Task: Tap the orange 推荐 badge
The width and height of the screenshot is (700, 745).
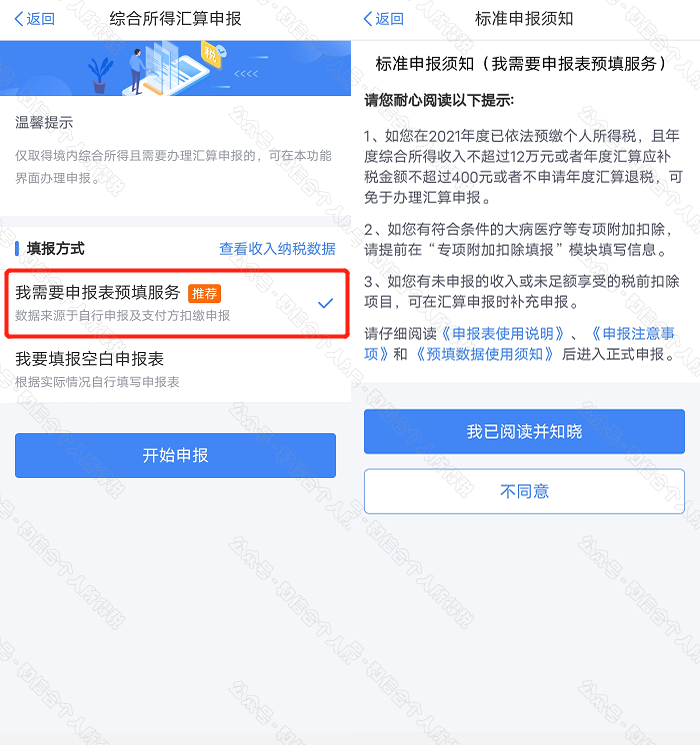Action: point(204,294)
